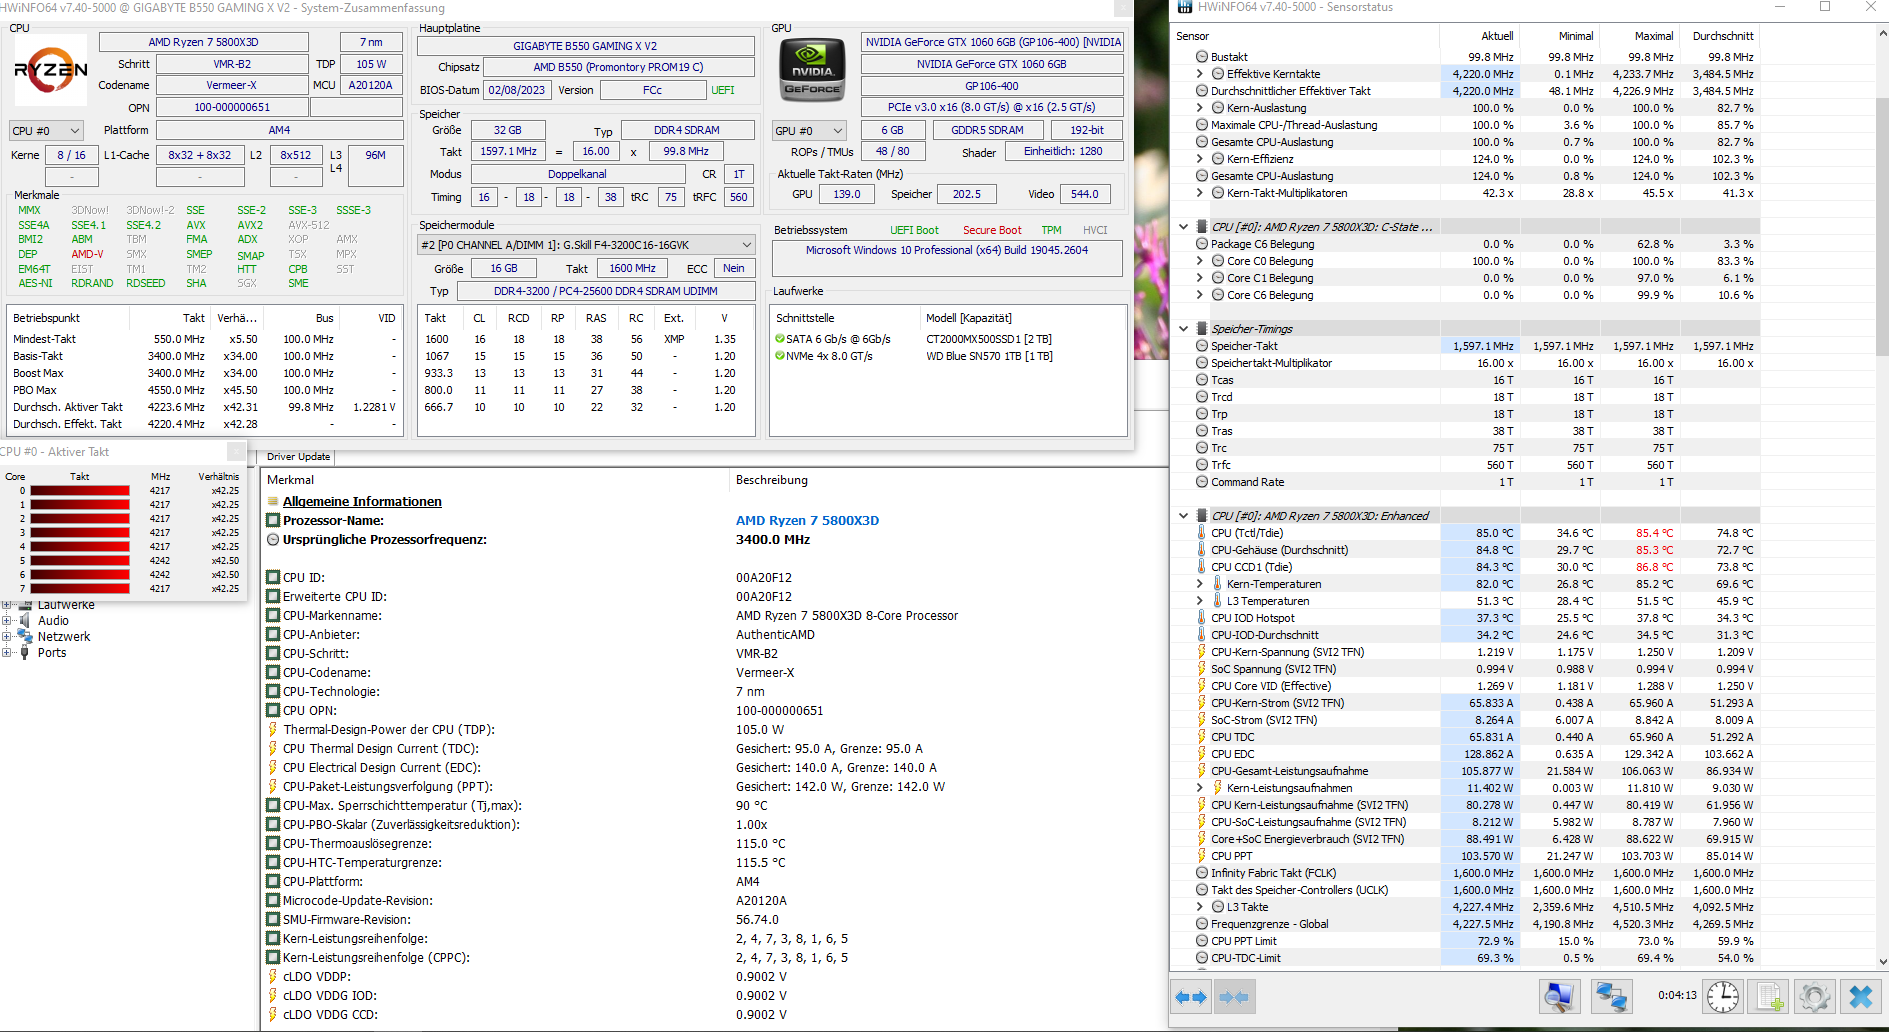This screenshot has height=1032, width=1889.
Task: Click the GIGABYTE B550 GAMING X V2 mainboard box
Action: [585, 46]
